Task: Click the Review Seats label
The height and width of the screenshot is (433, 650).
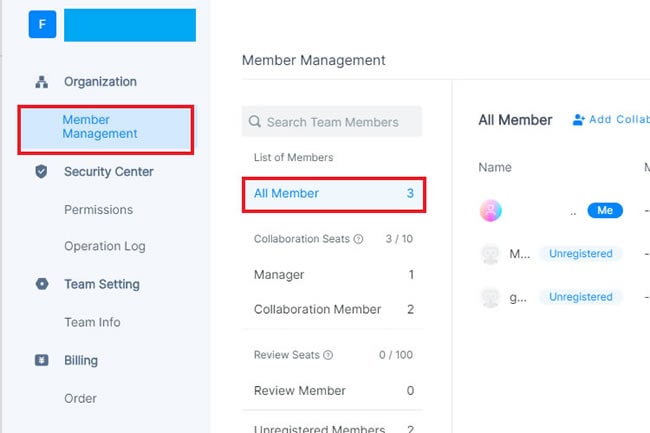Action: click(287, 355)
